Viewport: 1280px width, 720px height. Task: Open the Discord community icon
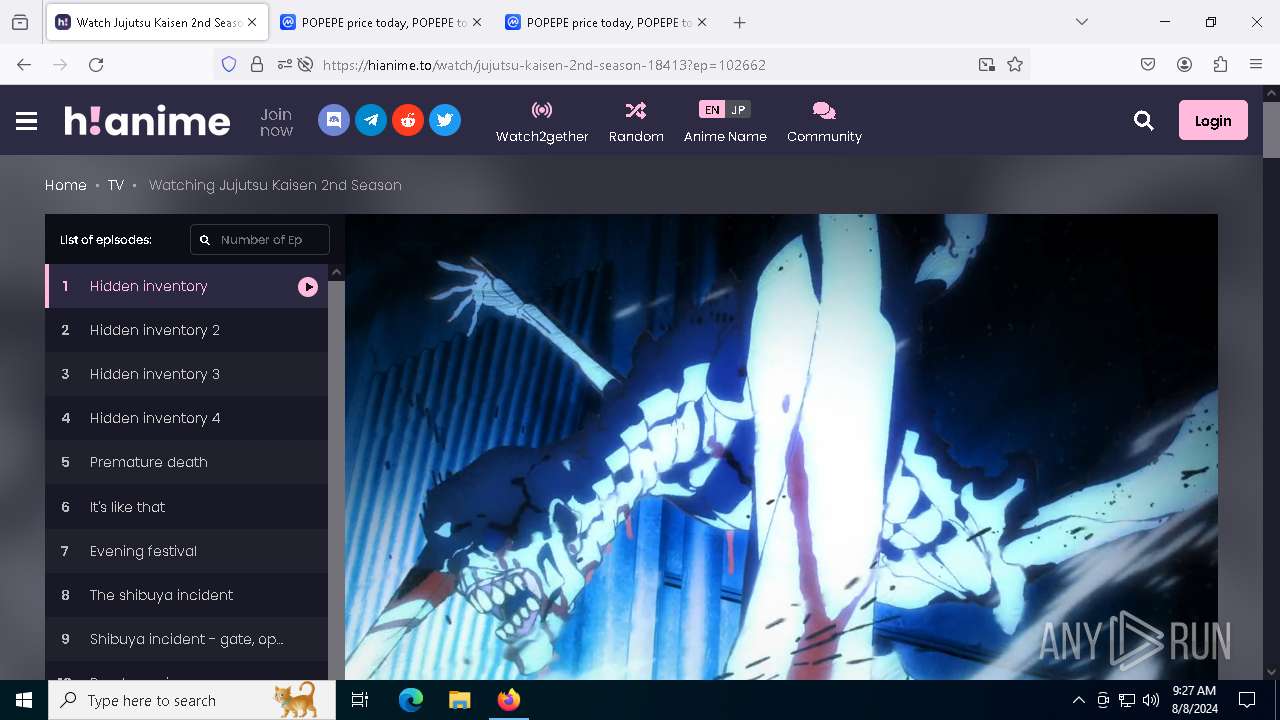point(334,120)
